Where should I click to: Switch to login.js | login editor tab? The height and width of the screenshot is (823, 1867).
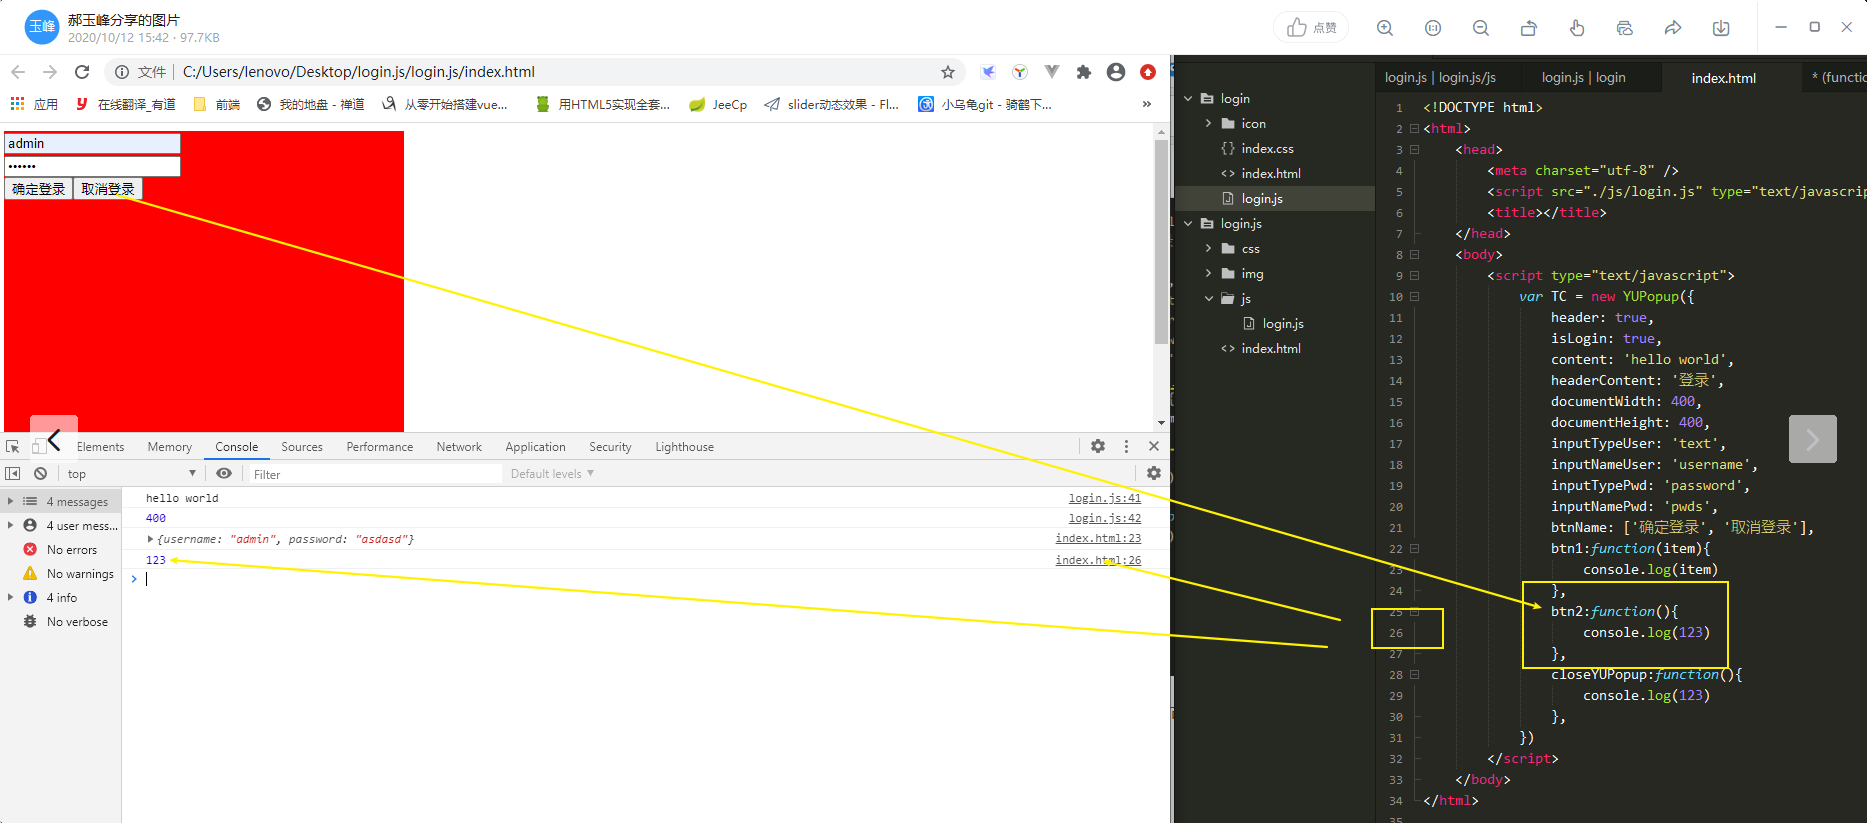pyautogui.click(x=1583, y=78)
